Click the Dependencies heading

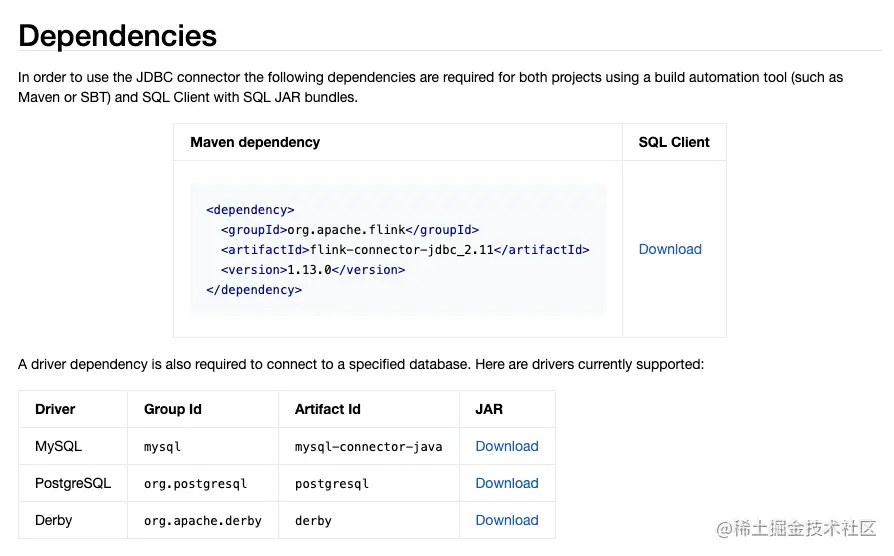point(117,35)
